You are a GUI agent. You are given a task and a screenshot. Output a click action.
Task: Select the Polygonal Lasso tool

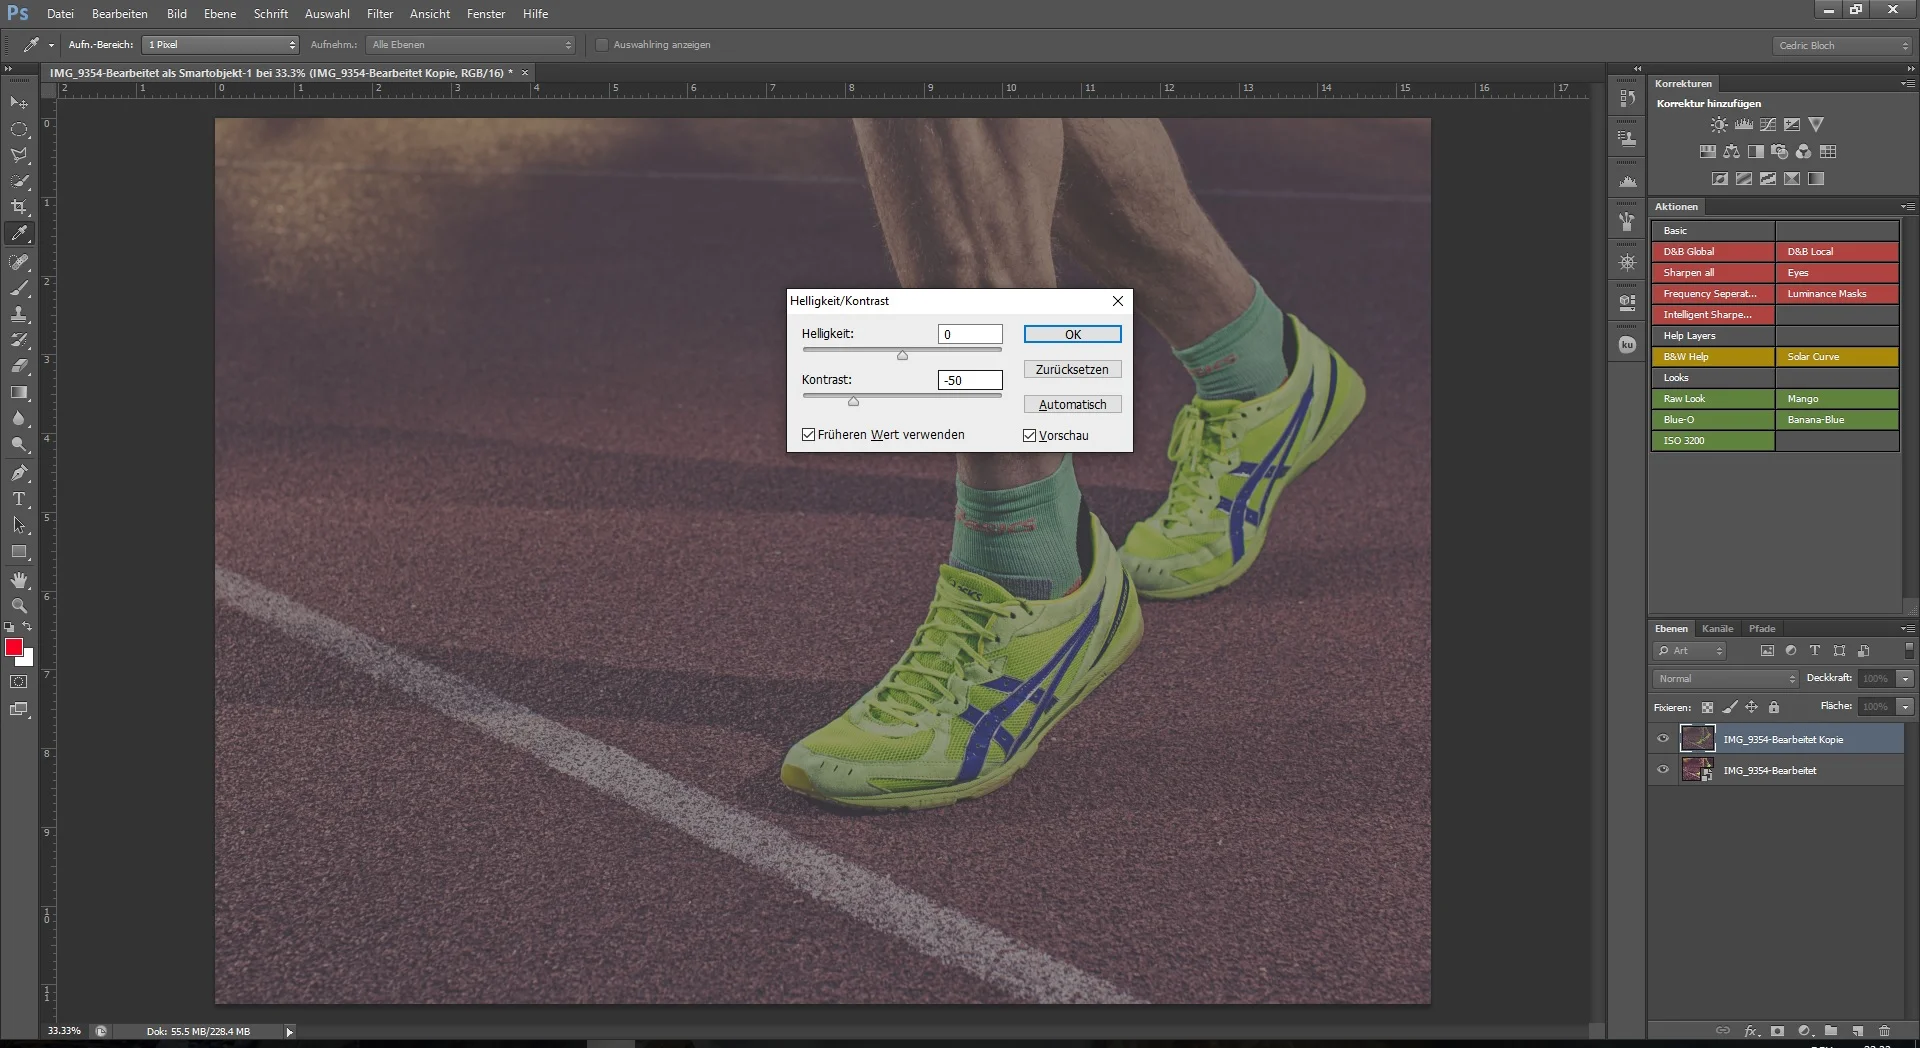19,155
